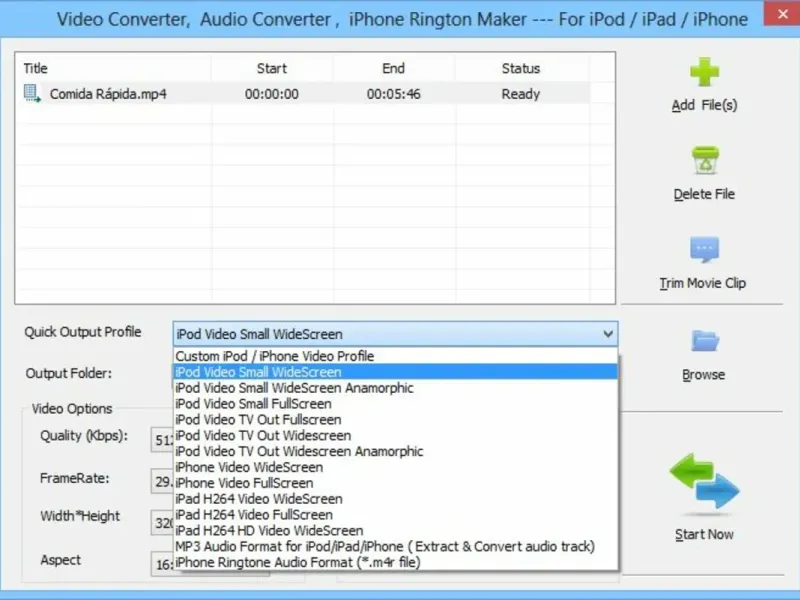
Task: Select the Comida Rápida.mp4 file row
Action: click(304, 94)
